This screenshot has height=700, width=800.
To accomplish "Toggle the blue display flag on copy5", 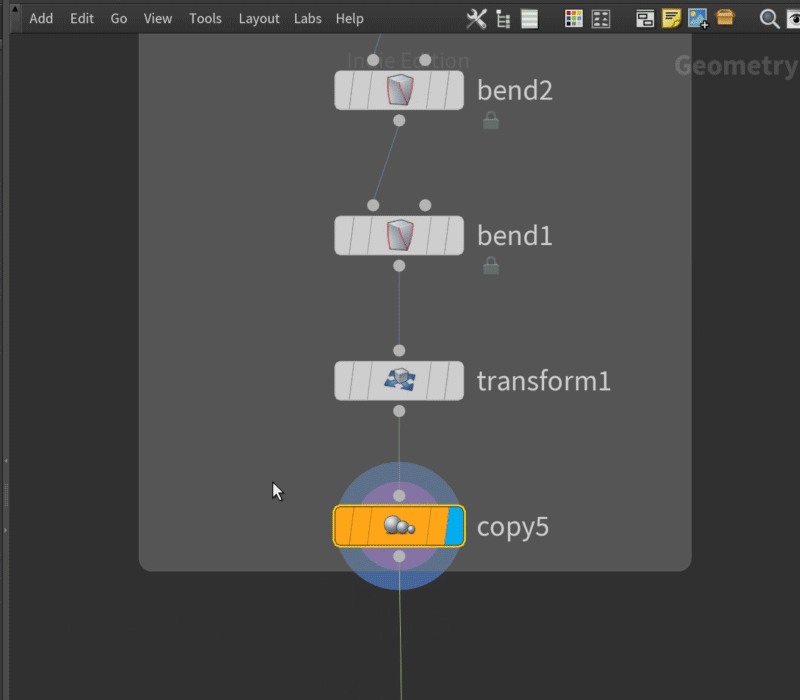I will click(455, 526).
